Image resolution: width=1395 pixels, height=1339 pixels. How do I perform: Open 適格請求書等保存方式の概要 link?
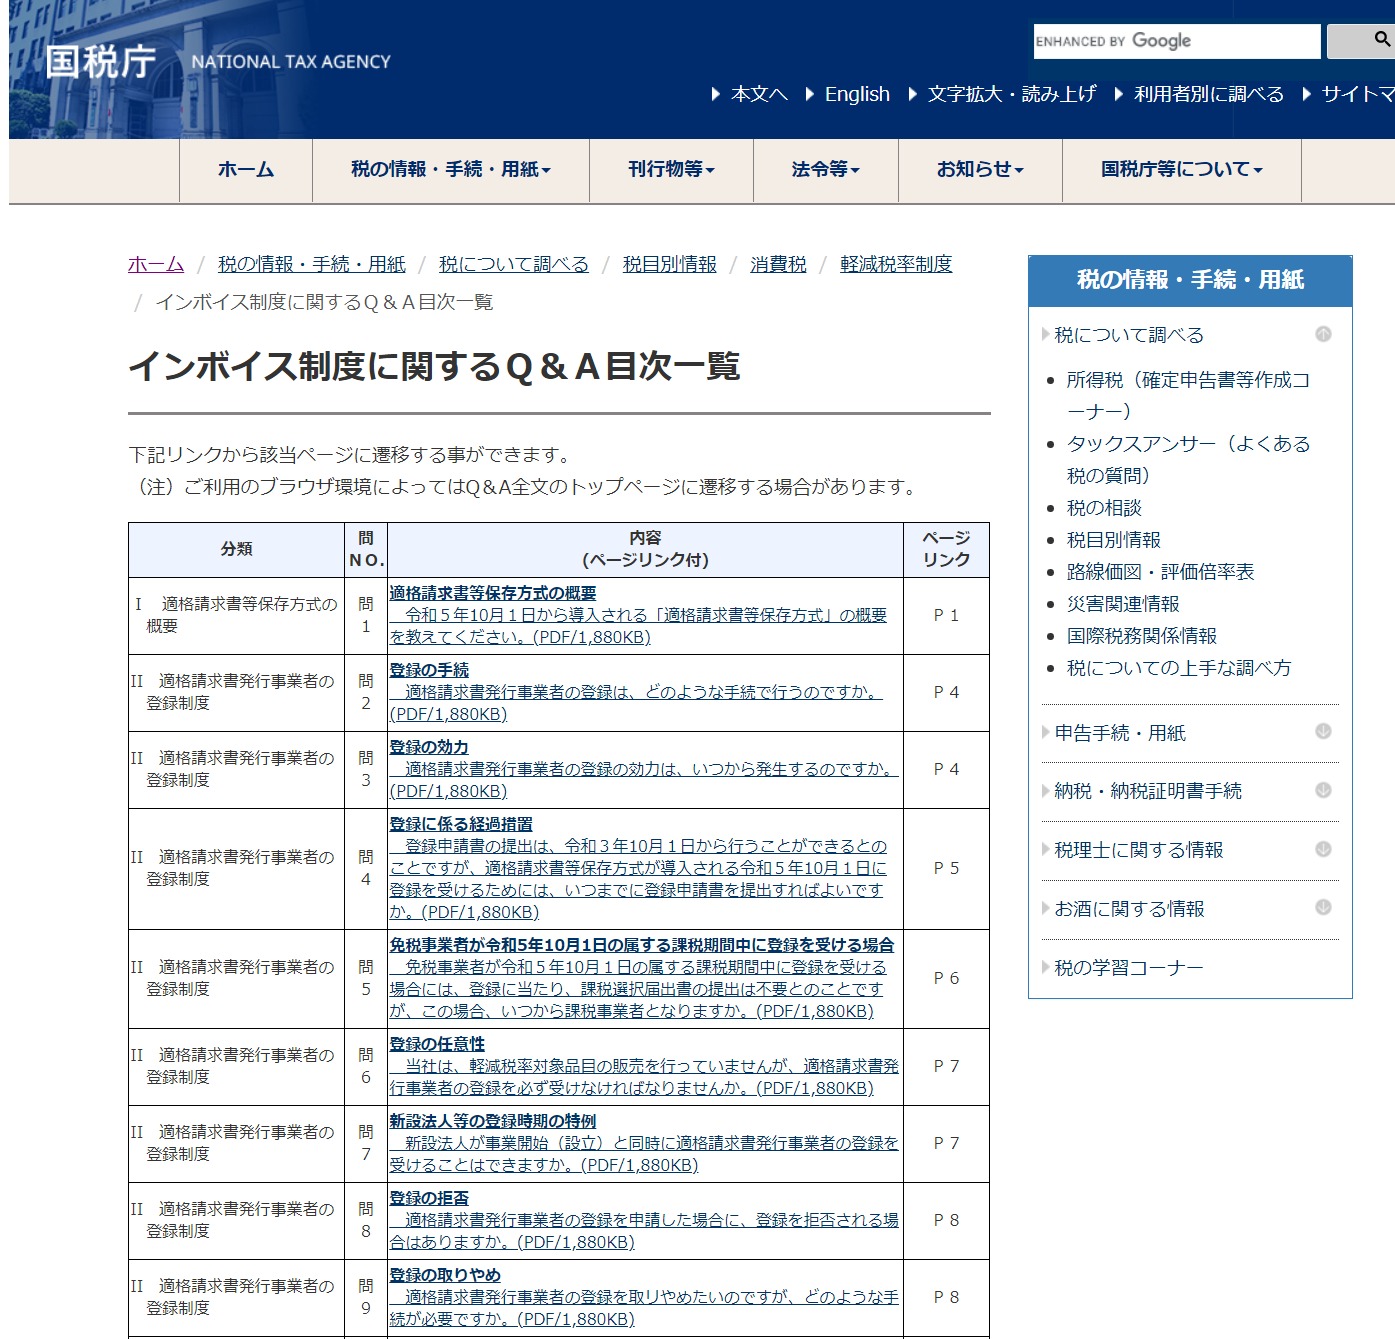click(x=492, y=593)
